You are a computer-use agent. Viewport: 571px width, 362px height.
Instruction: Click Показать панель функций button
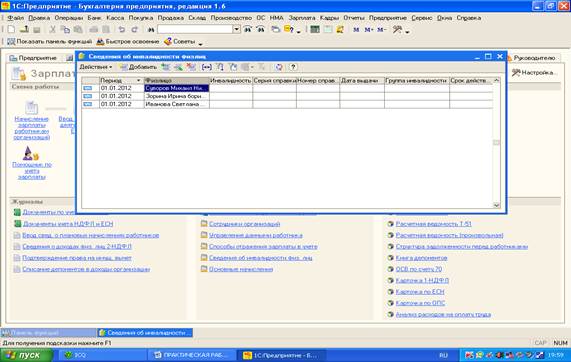(50, 42)
